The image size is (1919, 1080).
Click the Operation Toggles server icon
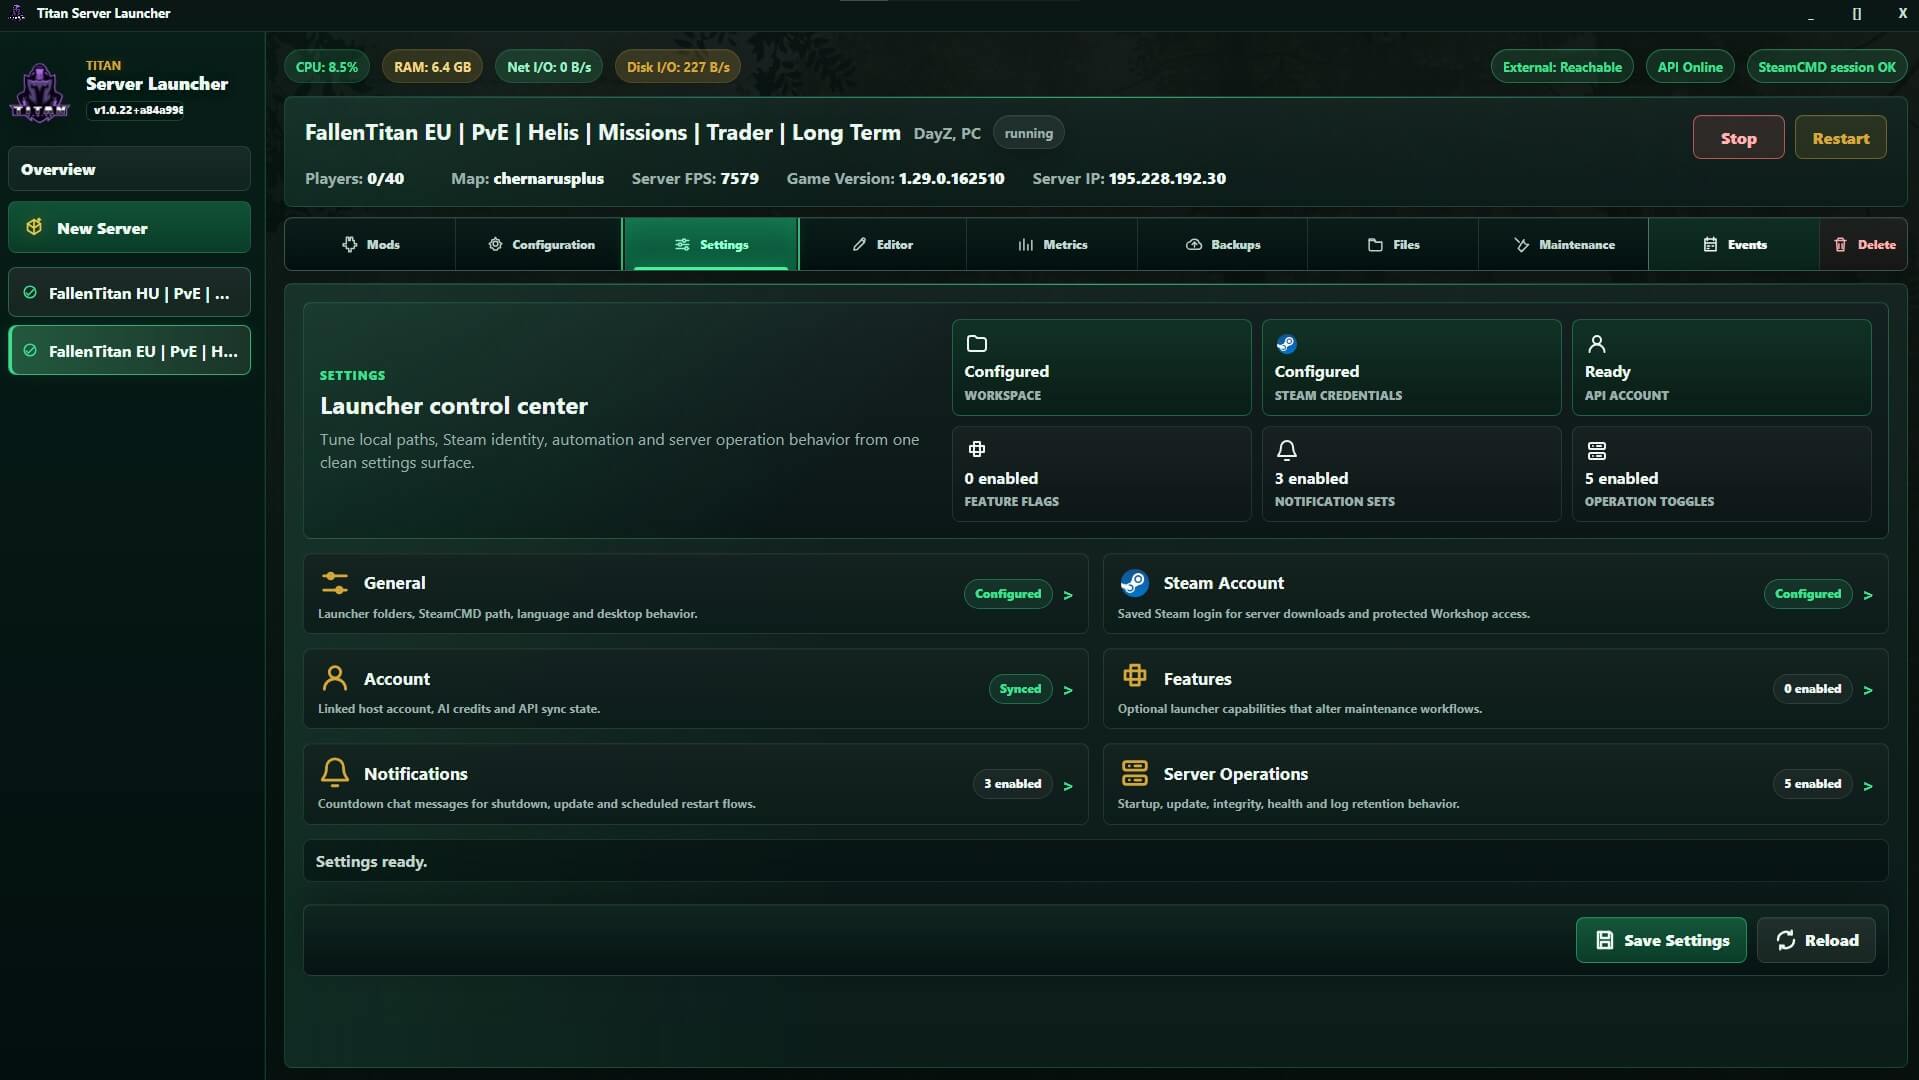tap(1597, 451)
